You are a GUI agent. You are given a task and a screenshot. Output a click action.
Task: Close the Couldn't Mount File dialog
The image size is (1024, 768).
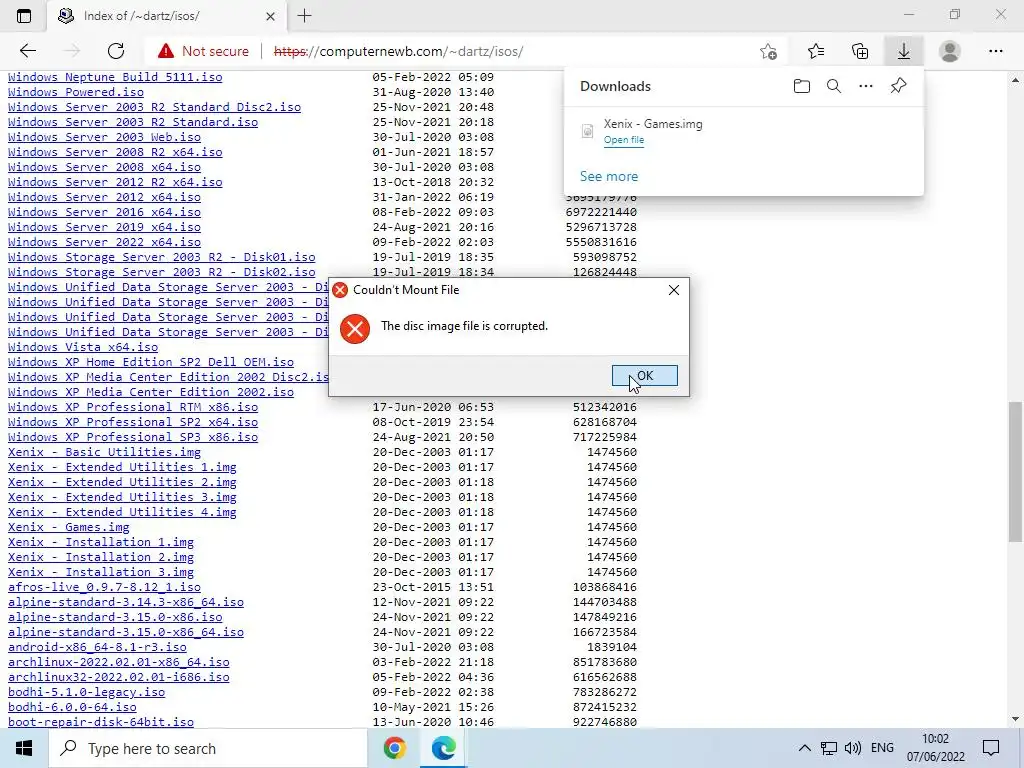point(674,290)
